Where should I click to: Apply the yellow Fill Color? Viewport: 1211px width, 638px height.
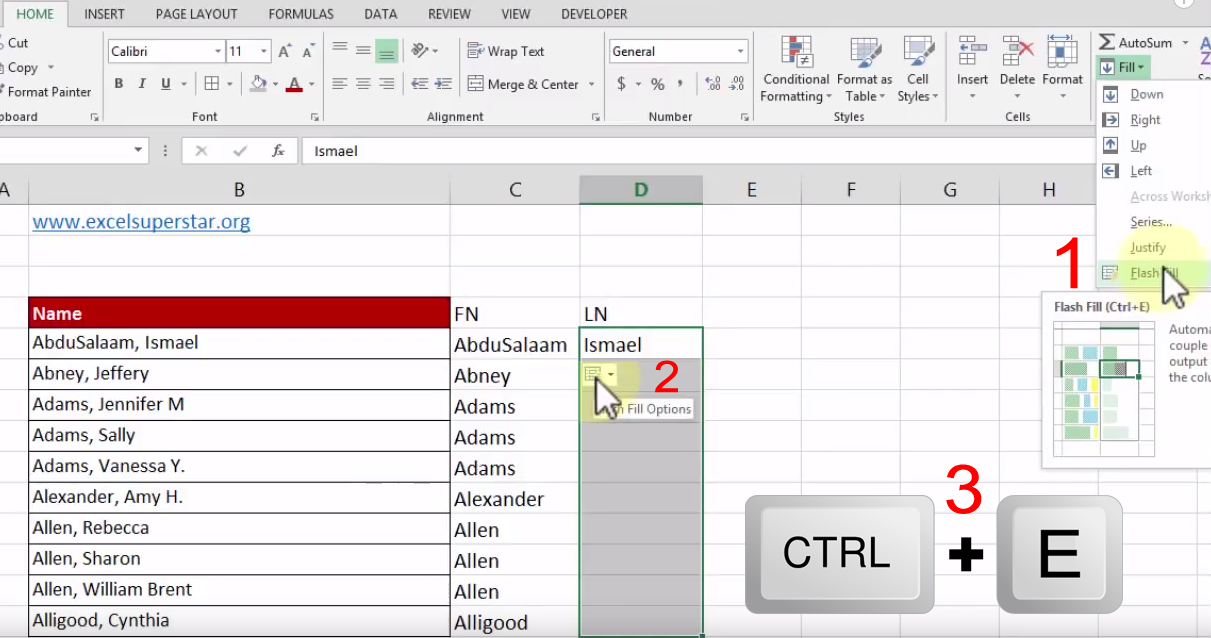[x=258, y=84]
